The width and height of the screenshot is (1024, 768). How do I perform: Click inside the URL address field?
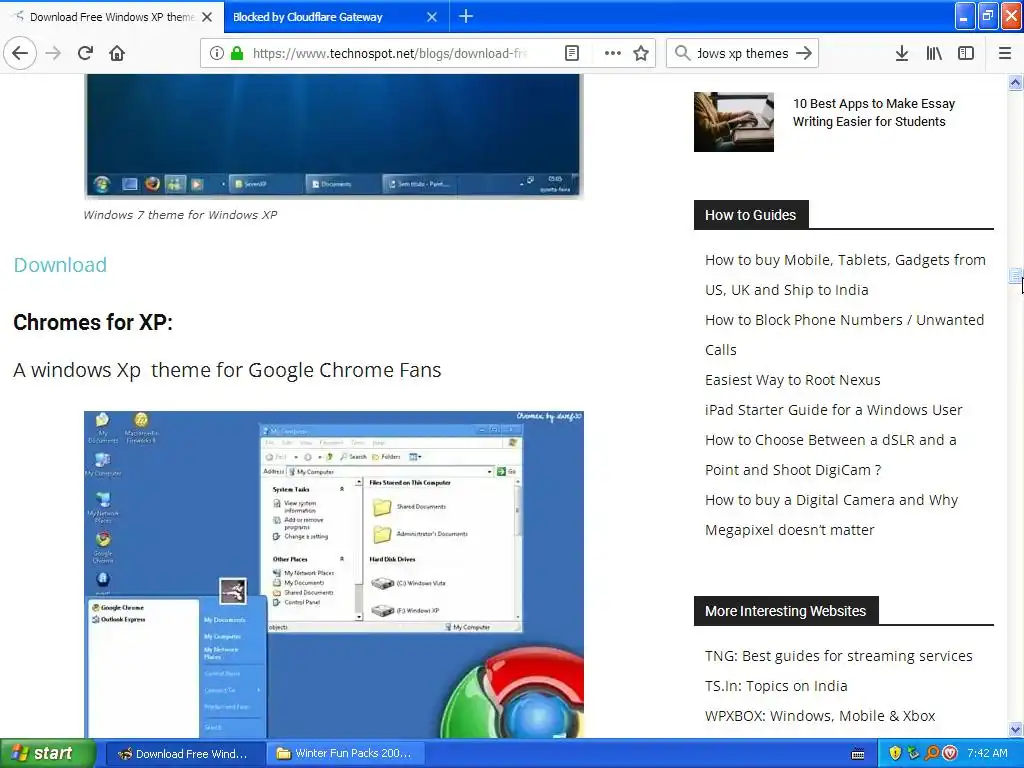point(391,53)
